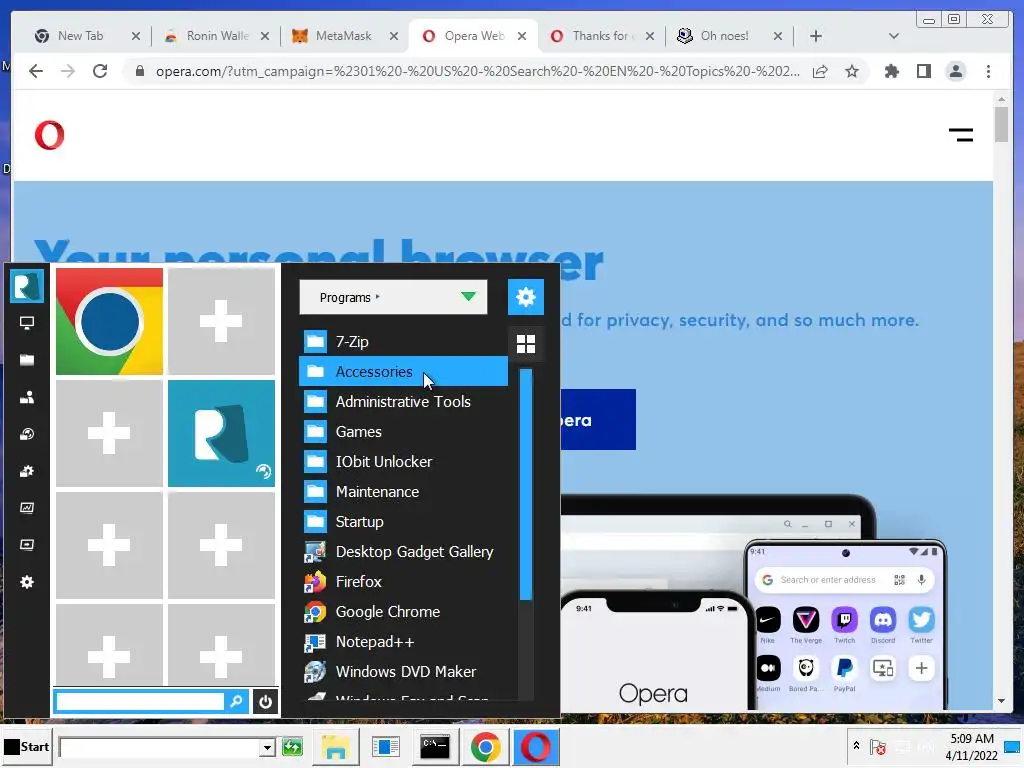
Task: Click the start menu search magnifier
Action: 236,701
